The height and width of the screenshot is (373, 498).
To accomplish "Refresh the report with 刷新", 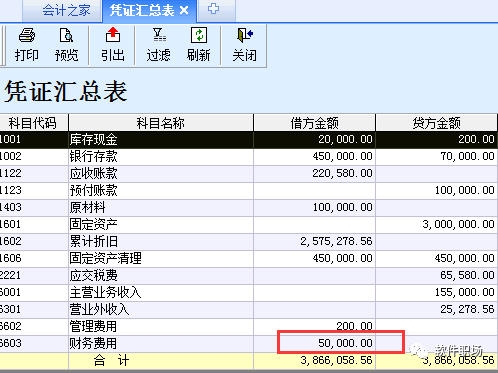I will (x=199, y=45).
